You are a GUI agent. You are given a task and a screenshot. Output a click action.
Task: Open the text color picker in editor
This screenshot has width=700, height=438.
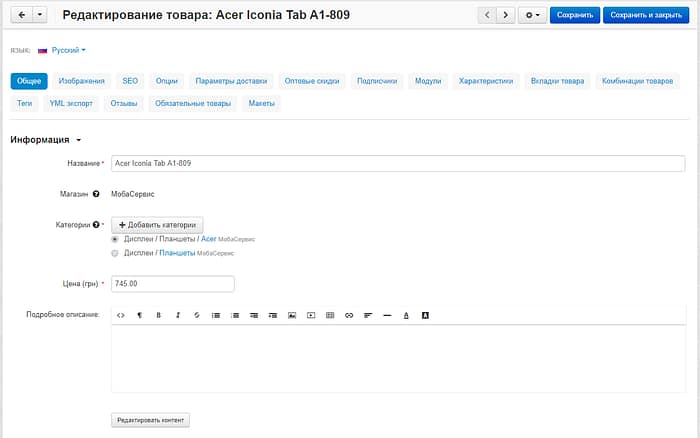click(x=406, y=315)
